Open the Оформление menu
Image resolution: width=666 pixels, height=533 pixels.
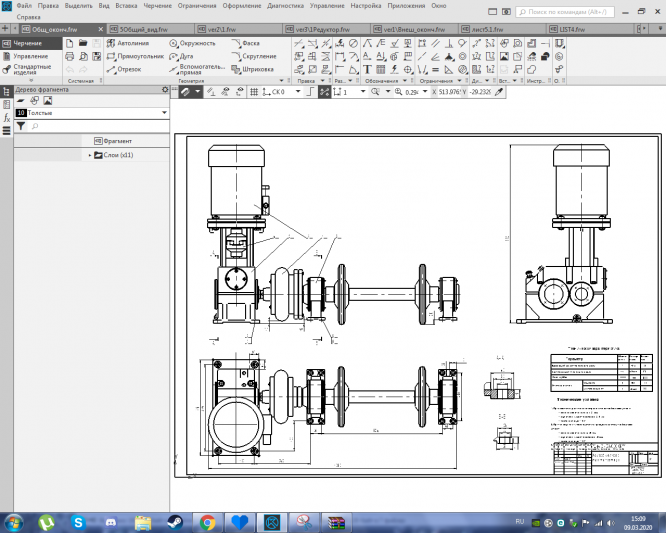(x=243, y=6)
